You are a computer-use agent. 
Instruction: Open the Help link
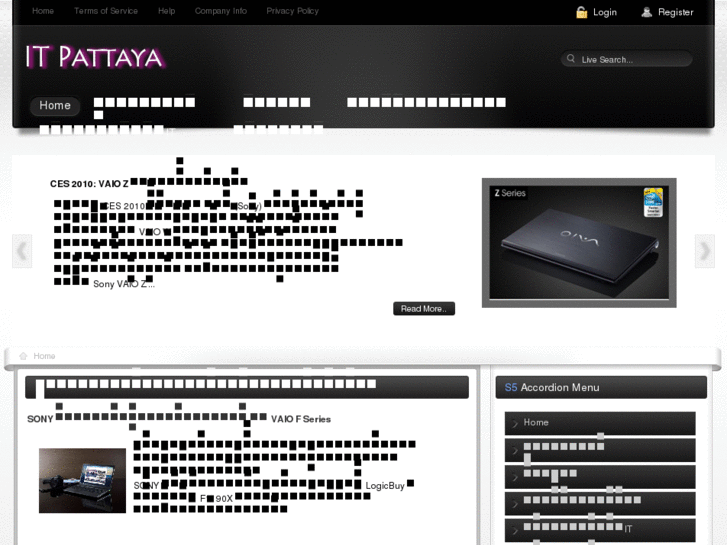pos(166,11)
